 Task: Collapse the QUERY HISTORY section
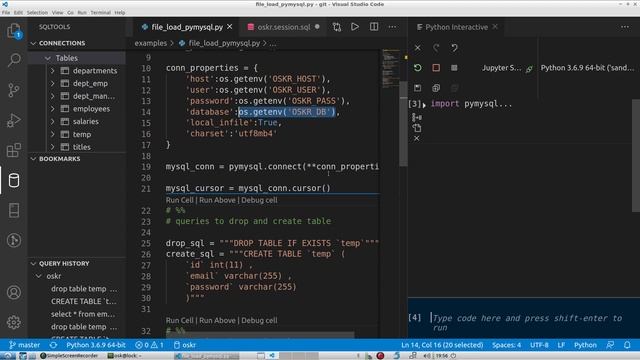point(33,264)
